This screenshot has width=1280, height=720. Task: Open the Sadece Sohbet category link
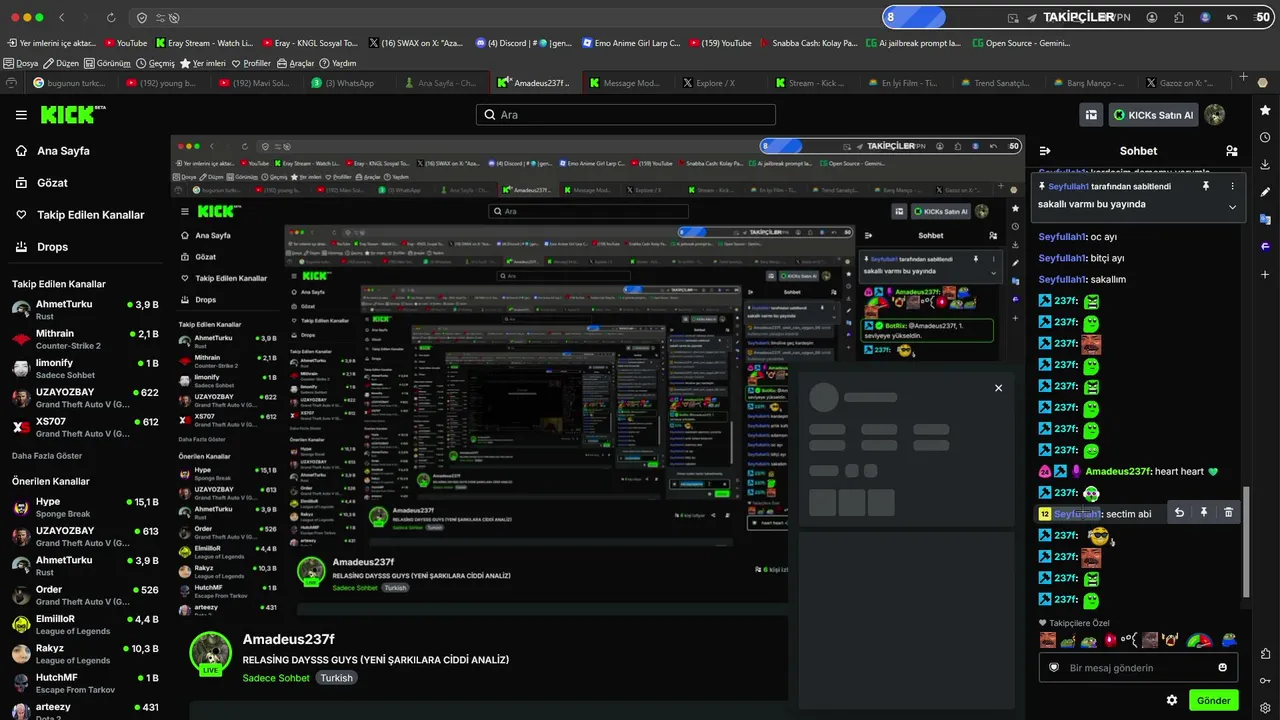[276, 678]
